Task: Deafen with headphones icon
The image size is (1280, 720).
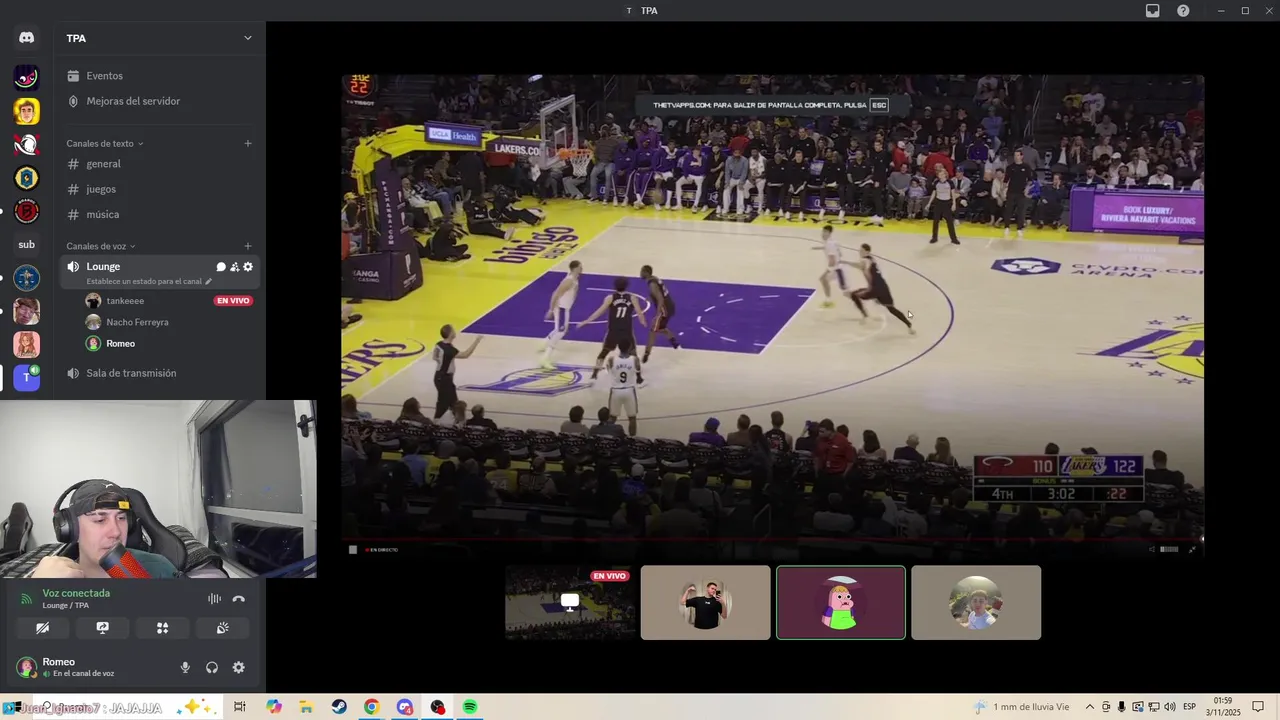Action: 212,667
